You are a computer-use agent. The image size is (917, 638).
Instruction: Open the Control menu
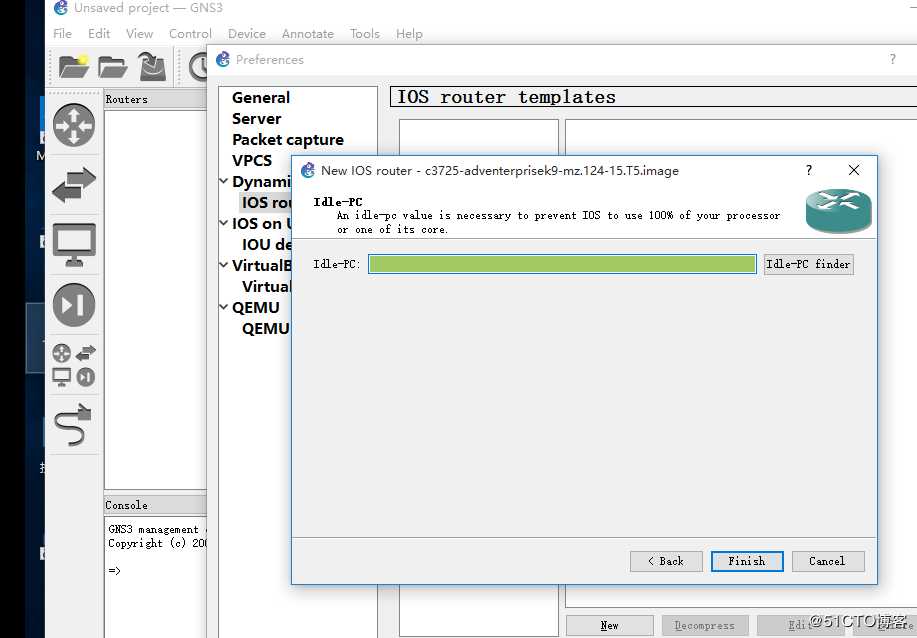click(190, 34)
